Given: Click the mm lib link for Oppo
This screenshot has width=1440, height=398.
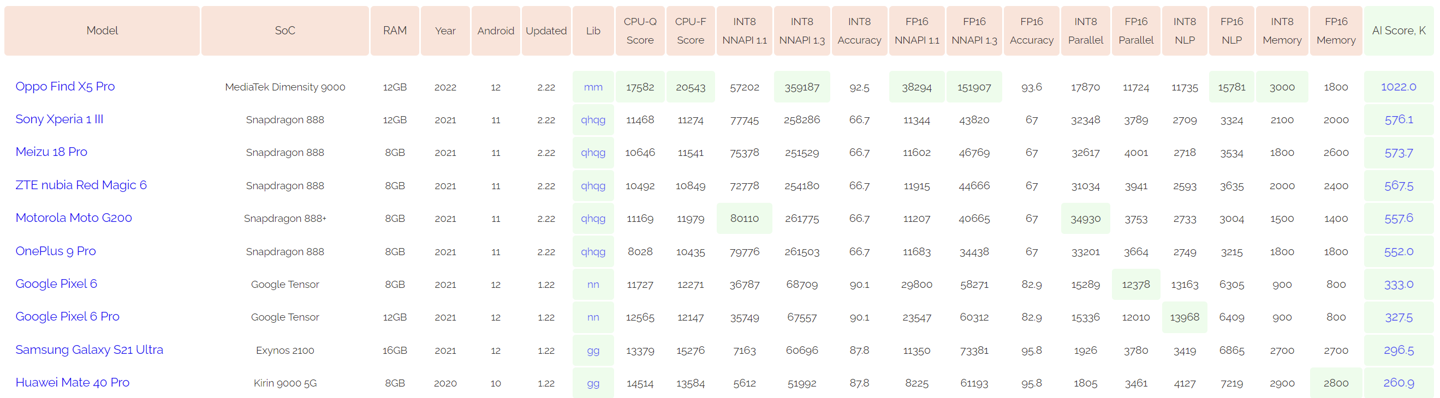Looking at the screenshot, I should [593, 87].
